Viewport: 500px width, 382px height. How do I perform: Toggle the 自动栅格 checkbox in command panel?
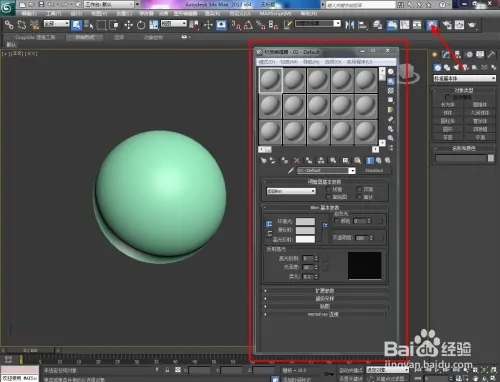[448, 97]
